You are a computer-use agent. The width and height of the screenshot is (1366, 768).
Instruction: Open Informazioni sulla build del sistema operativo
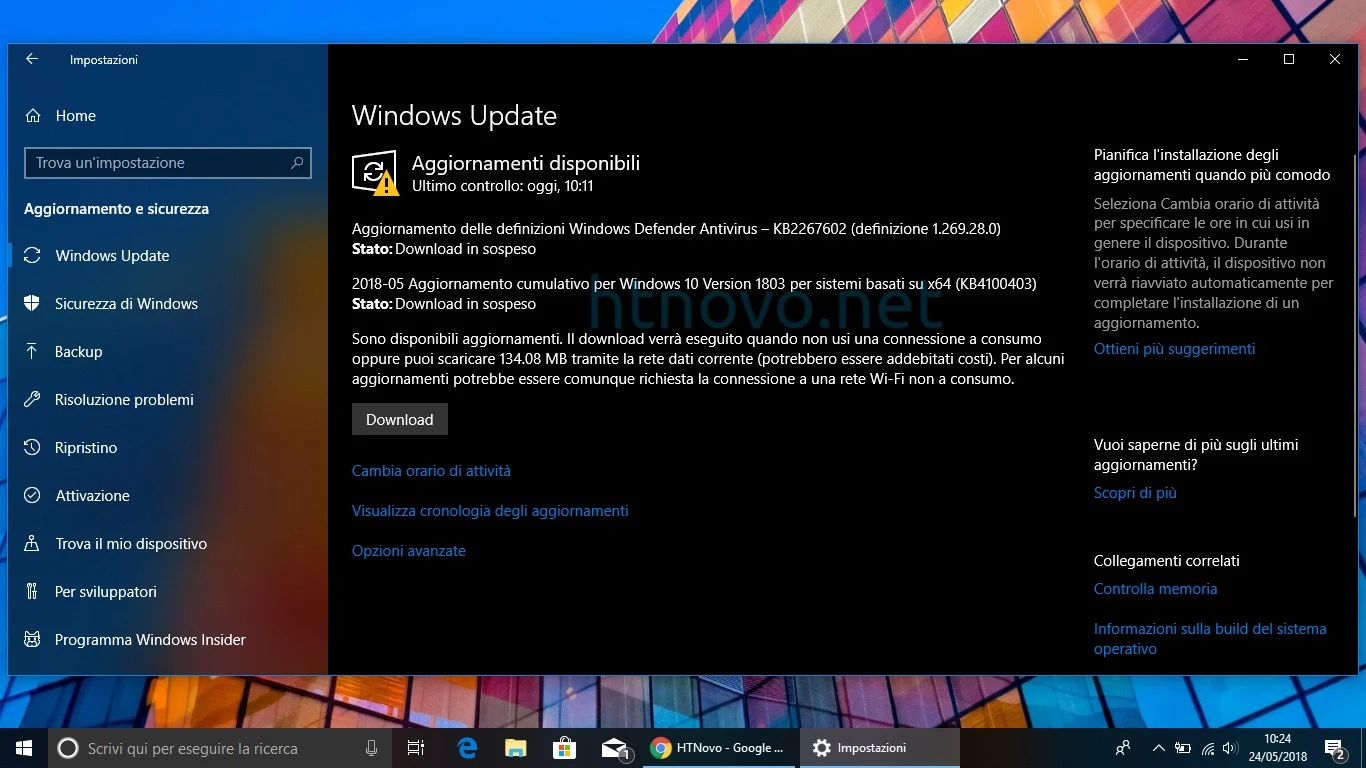[1210, 639]
